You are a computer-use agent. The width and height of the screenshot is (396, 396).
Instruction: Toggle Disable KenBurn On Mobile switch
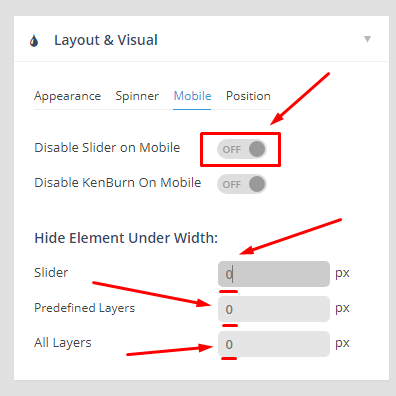coord(242,184)
